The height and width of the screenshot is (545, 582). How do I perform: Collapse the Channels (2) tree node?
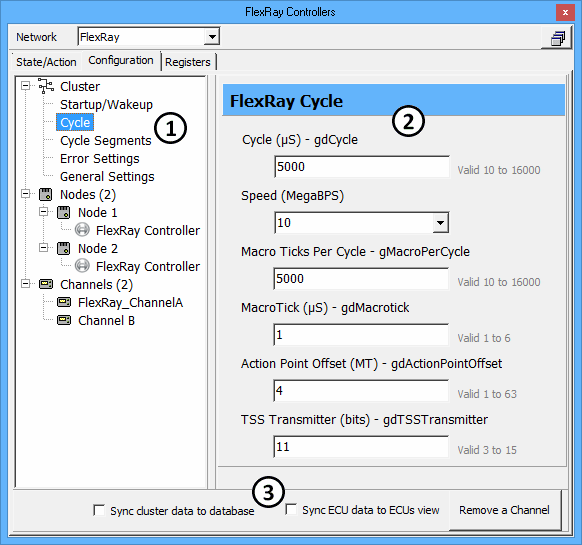26,284
